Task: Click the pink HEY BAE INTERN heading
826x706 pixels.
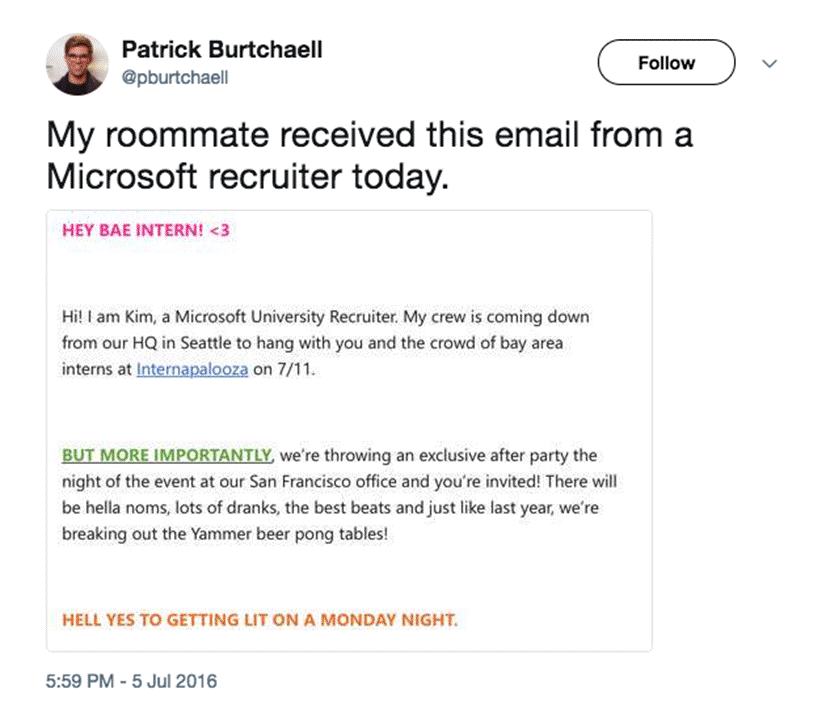Action: click(x=146, y=230)
